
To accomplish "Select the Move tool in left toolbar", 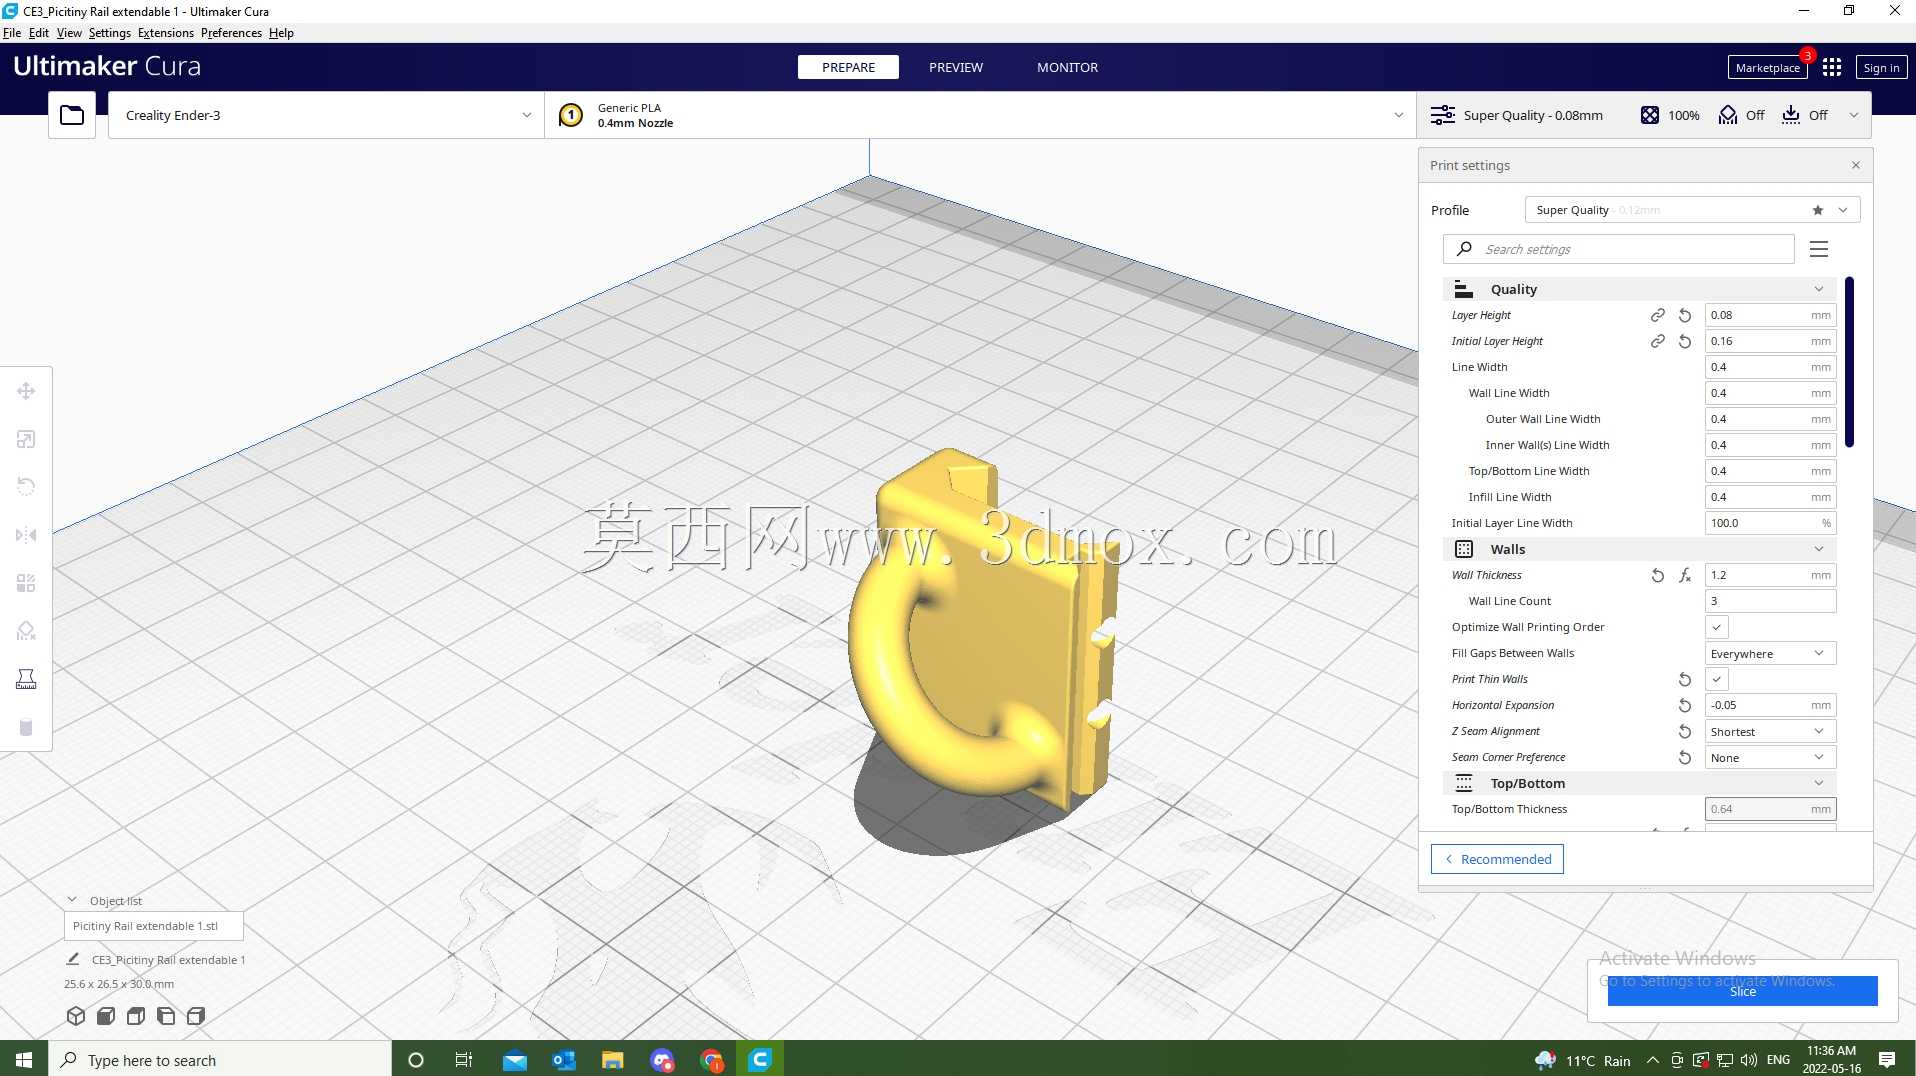I will (x=26, y=391).
